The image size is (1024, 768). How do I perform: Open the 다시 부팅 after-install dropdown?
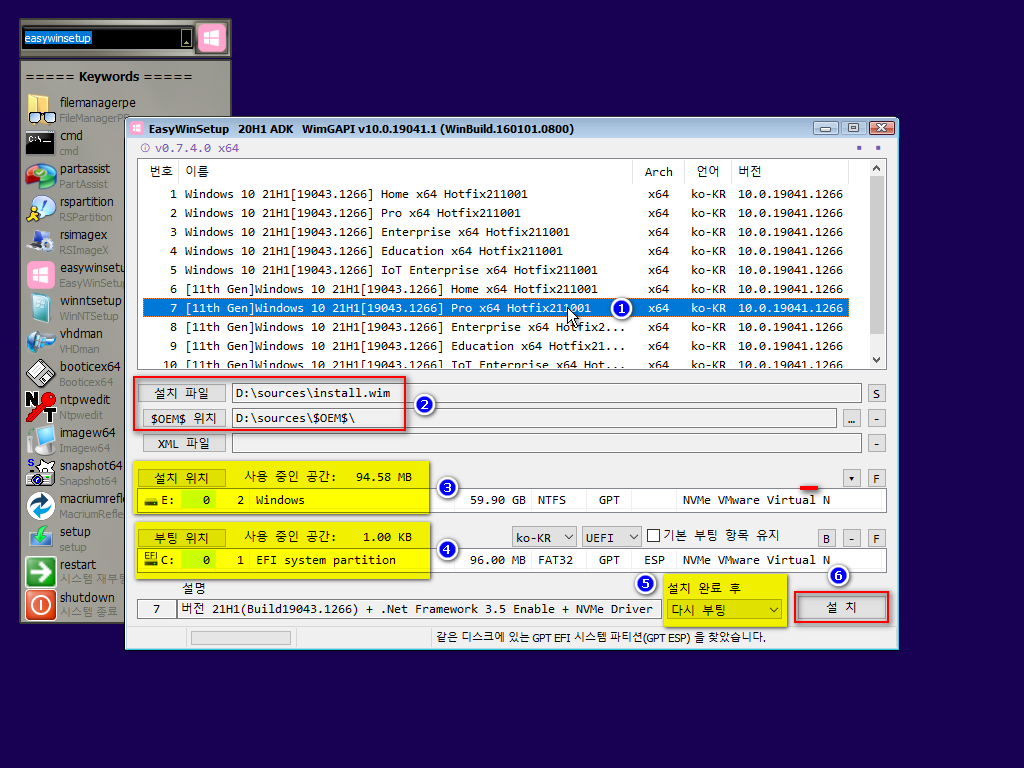pos(724,609)
